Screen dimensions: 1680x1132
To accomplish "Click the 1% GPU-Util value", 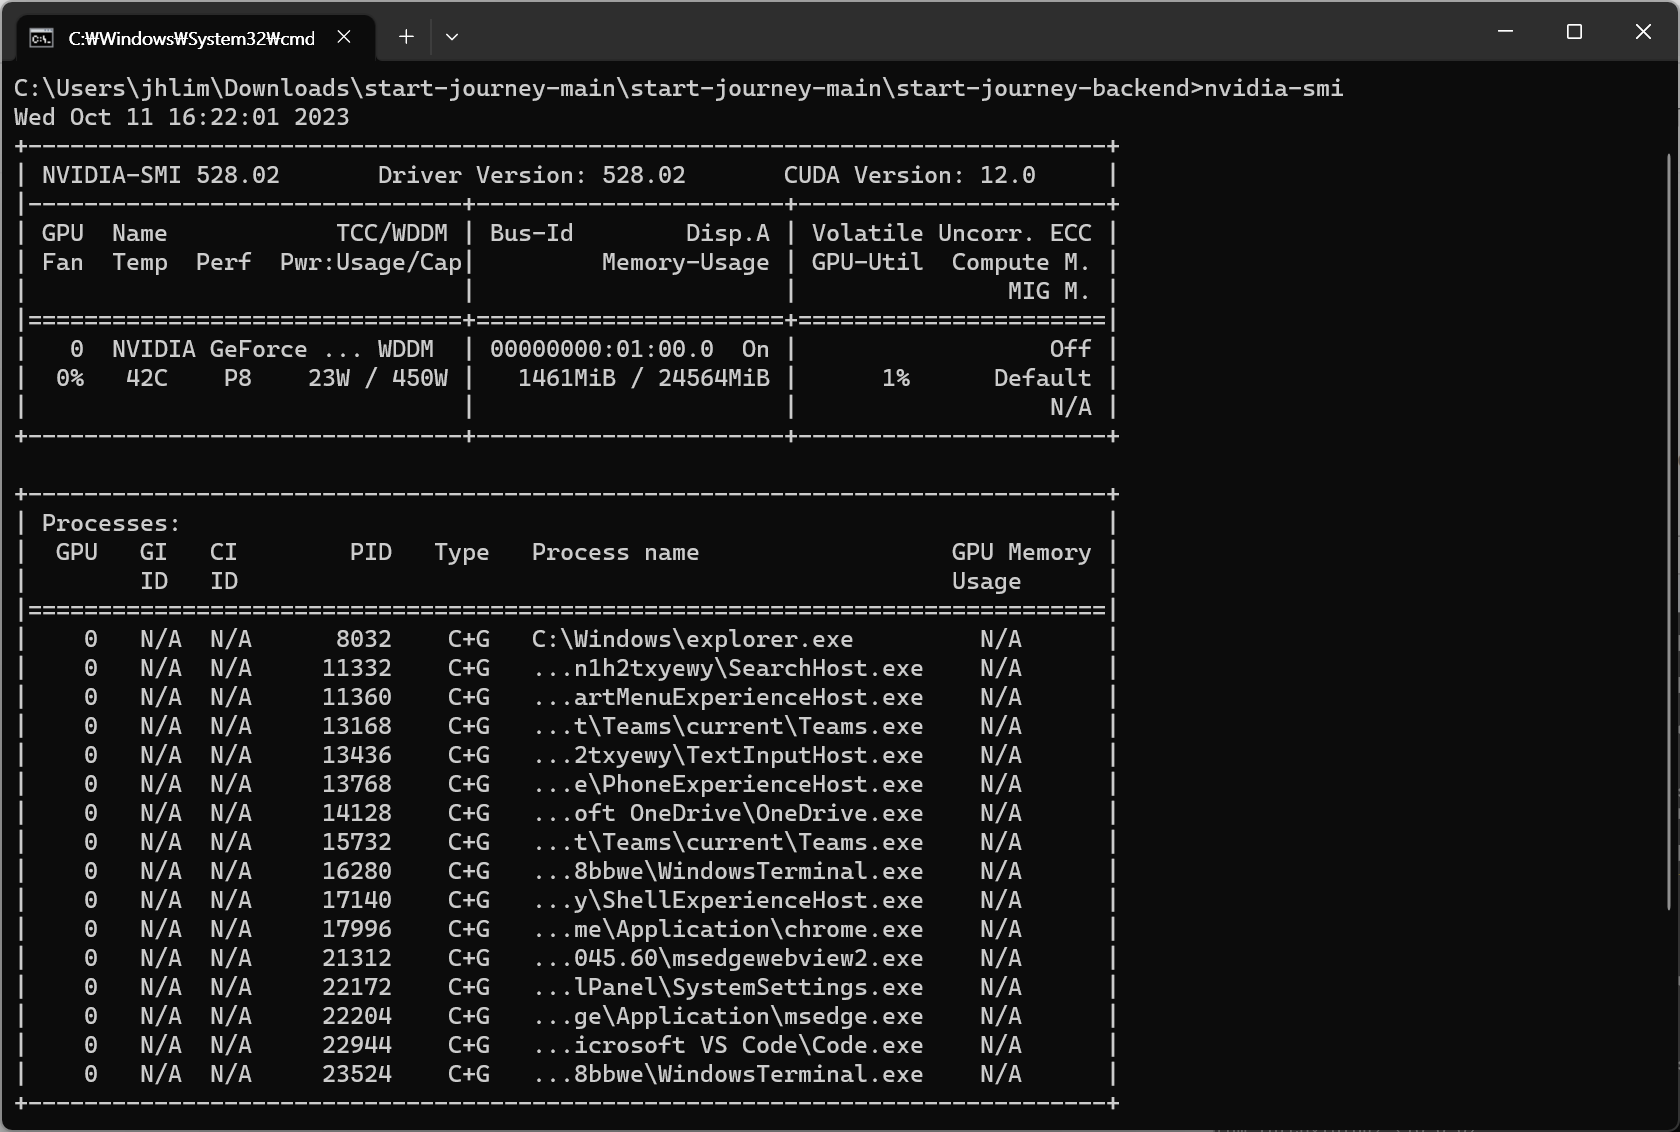I will coord(896,378).
